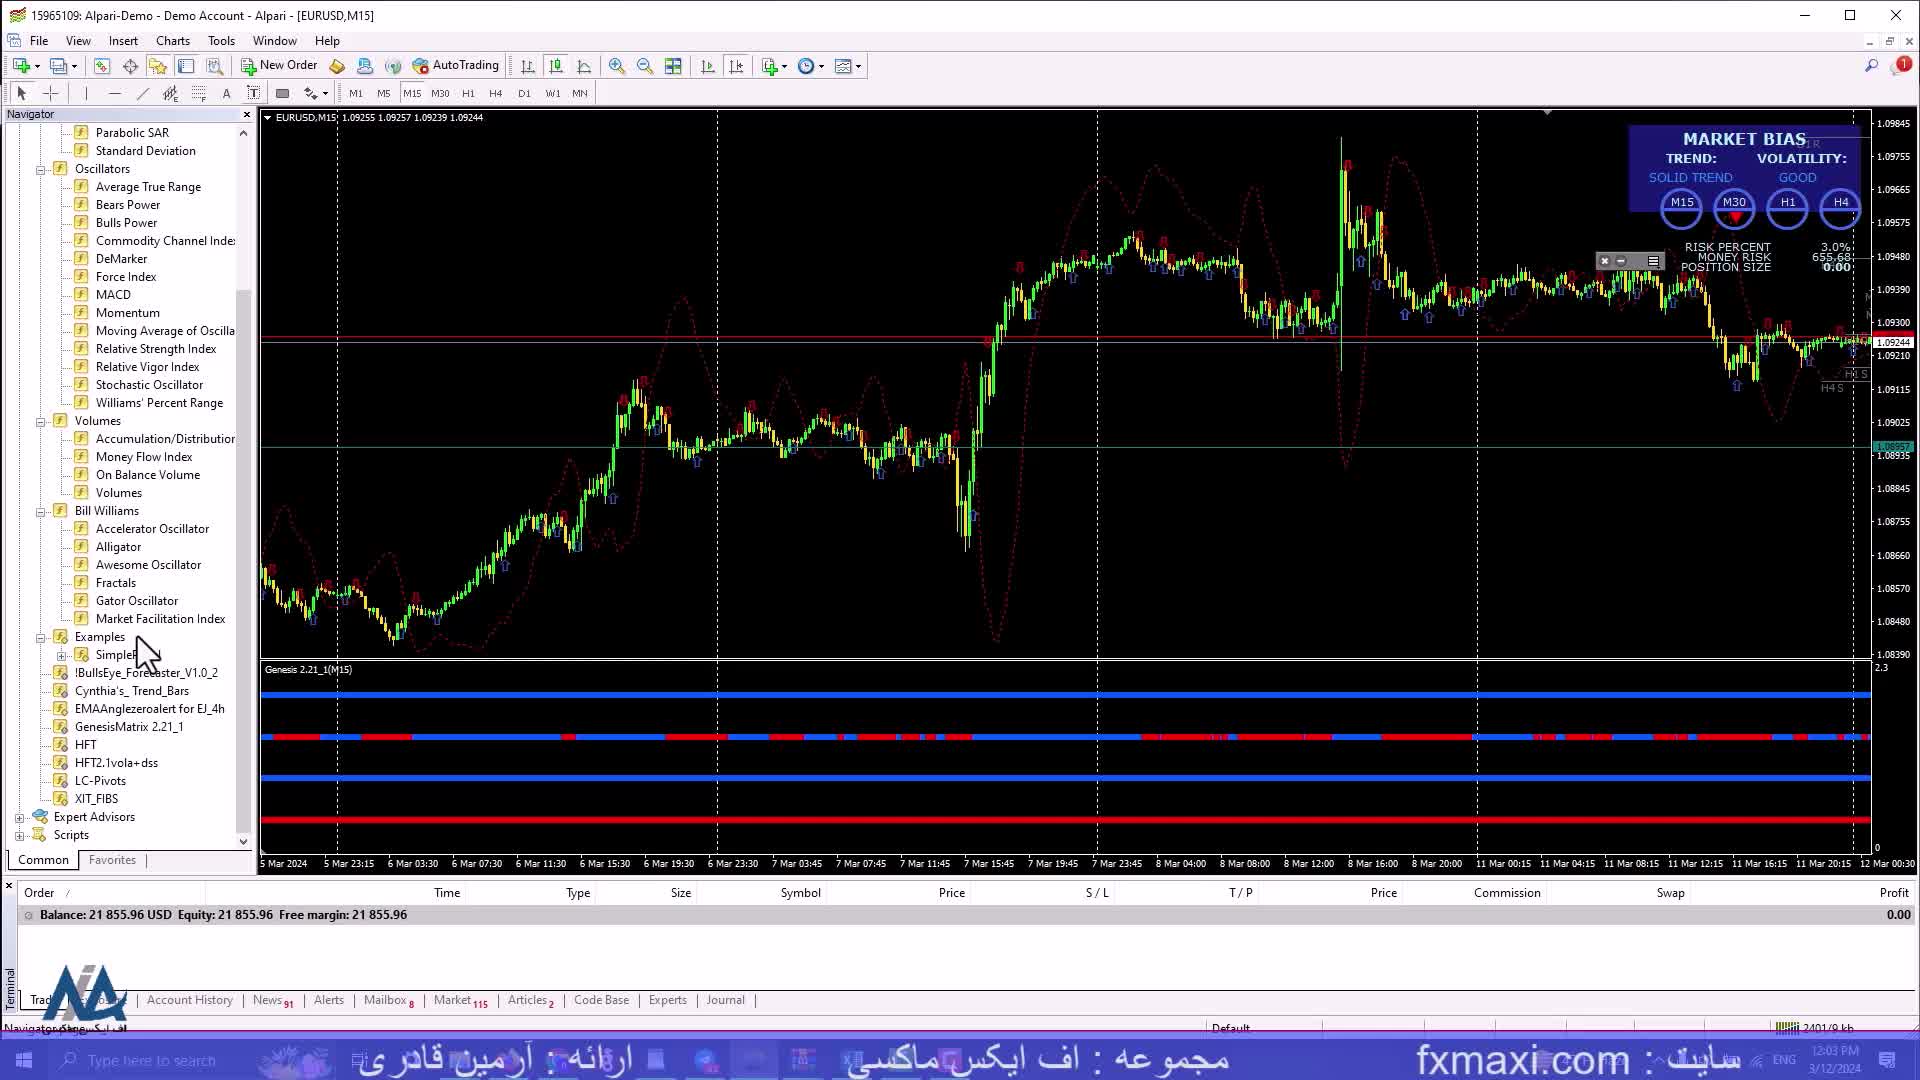Select the Awesome Oscillator indicator
1920x1080 pixels.
148,565
